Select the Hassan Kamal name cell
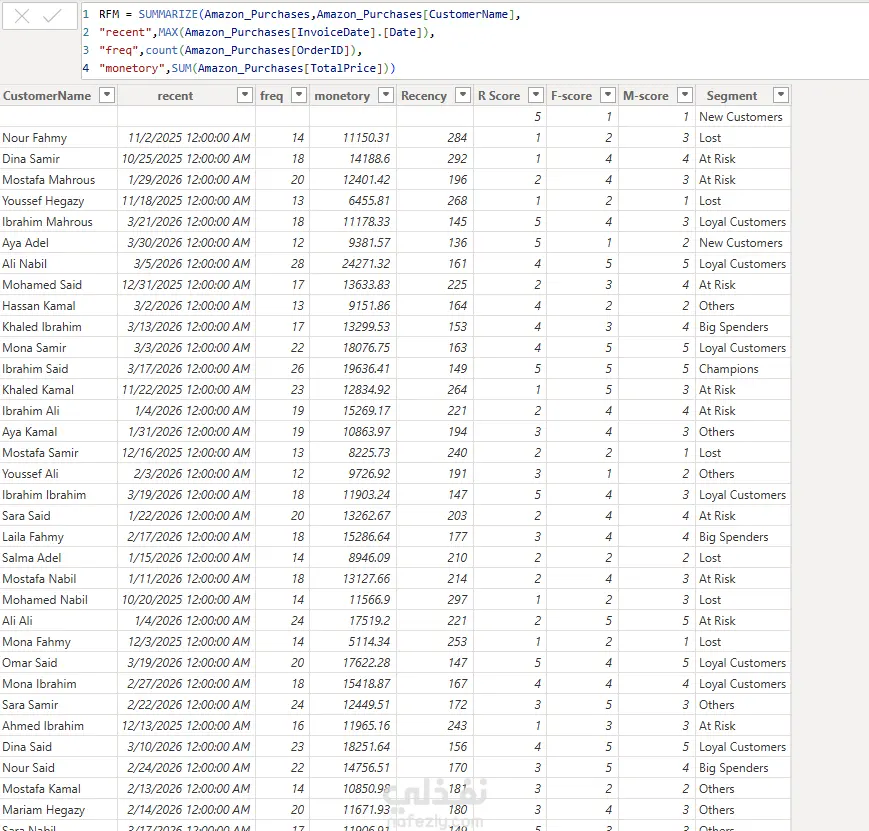 point(59,305)
